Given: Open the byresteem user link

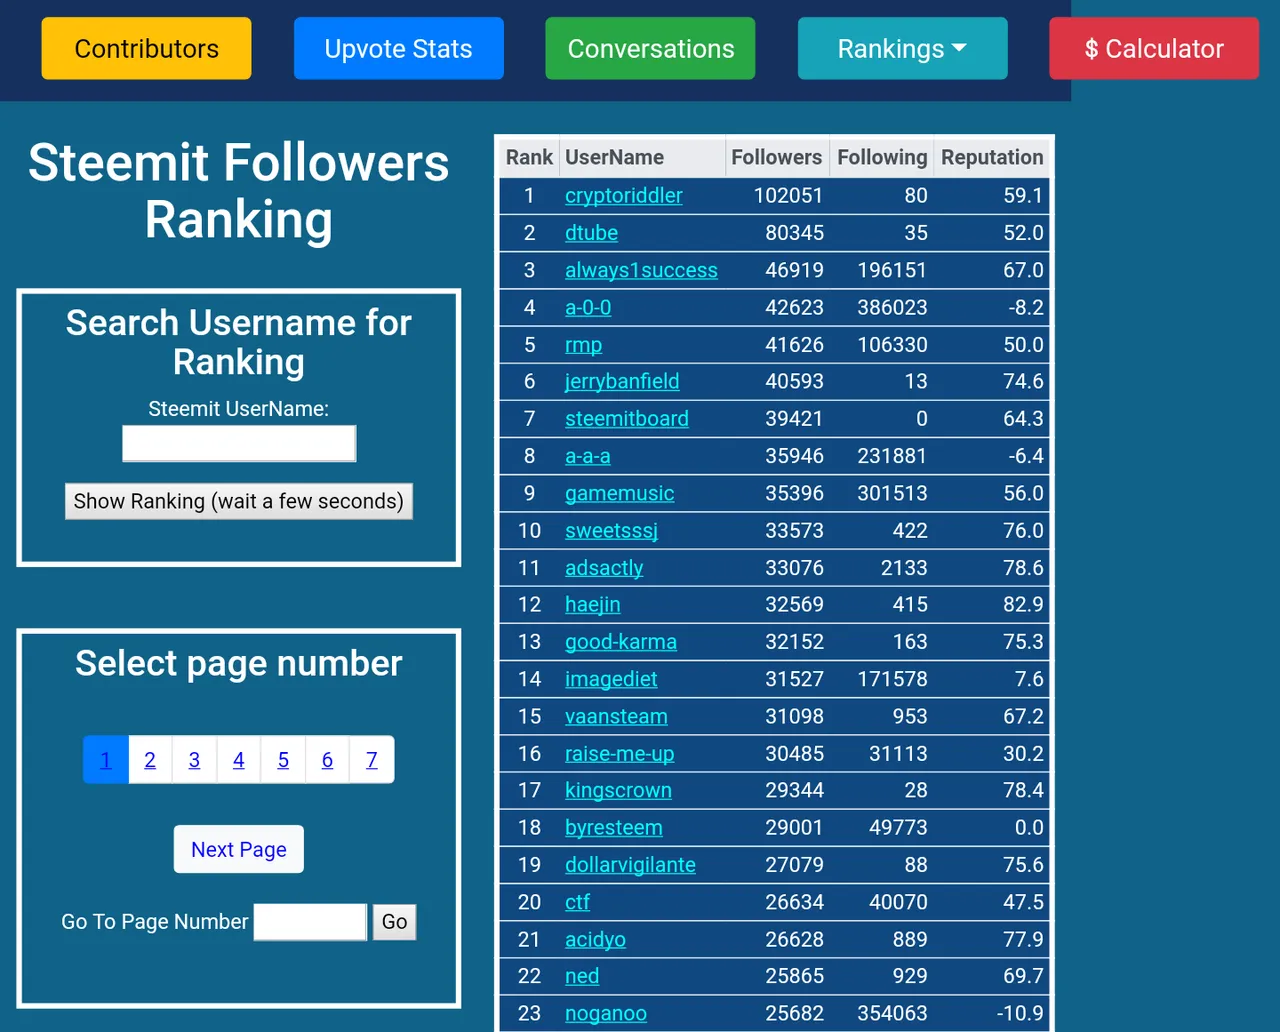Looking at the screenshot, I should 614,828.
